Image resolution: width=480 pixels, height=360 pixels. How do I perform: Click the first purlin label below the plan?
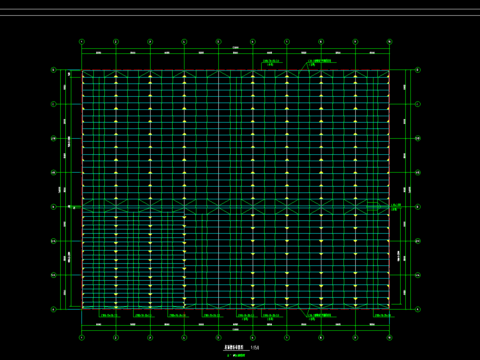110,315
